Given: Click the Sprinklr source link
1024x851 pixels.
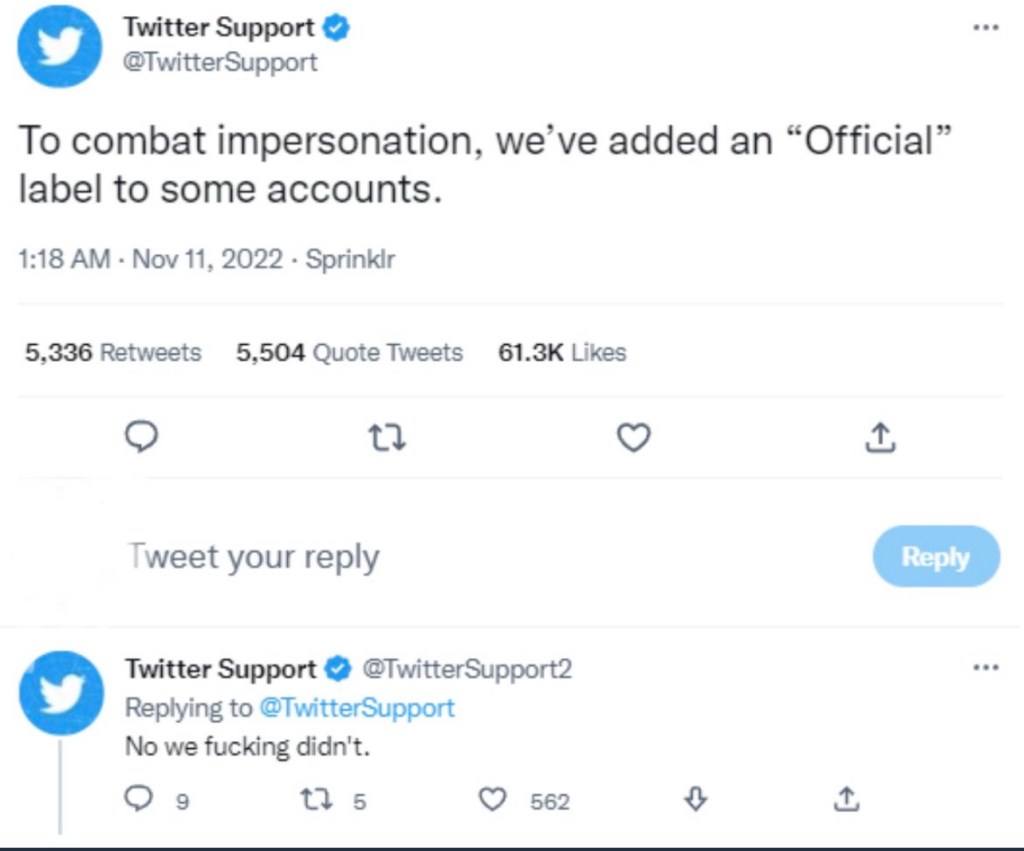Looking at the screenshot, I should click(x=350, y=260).
